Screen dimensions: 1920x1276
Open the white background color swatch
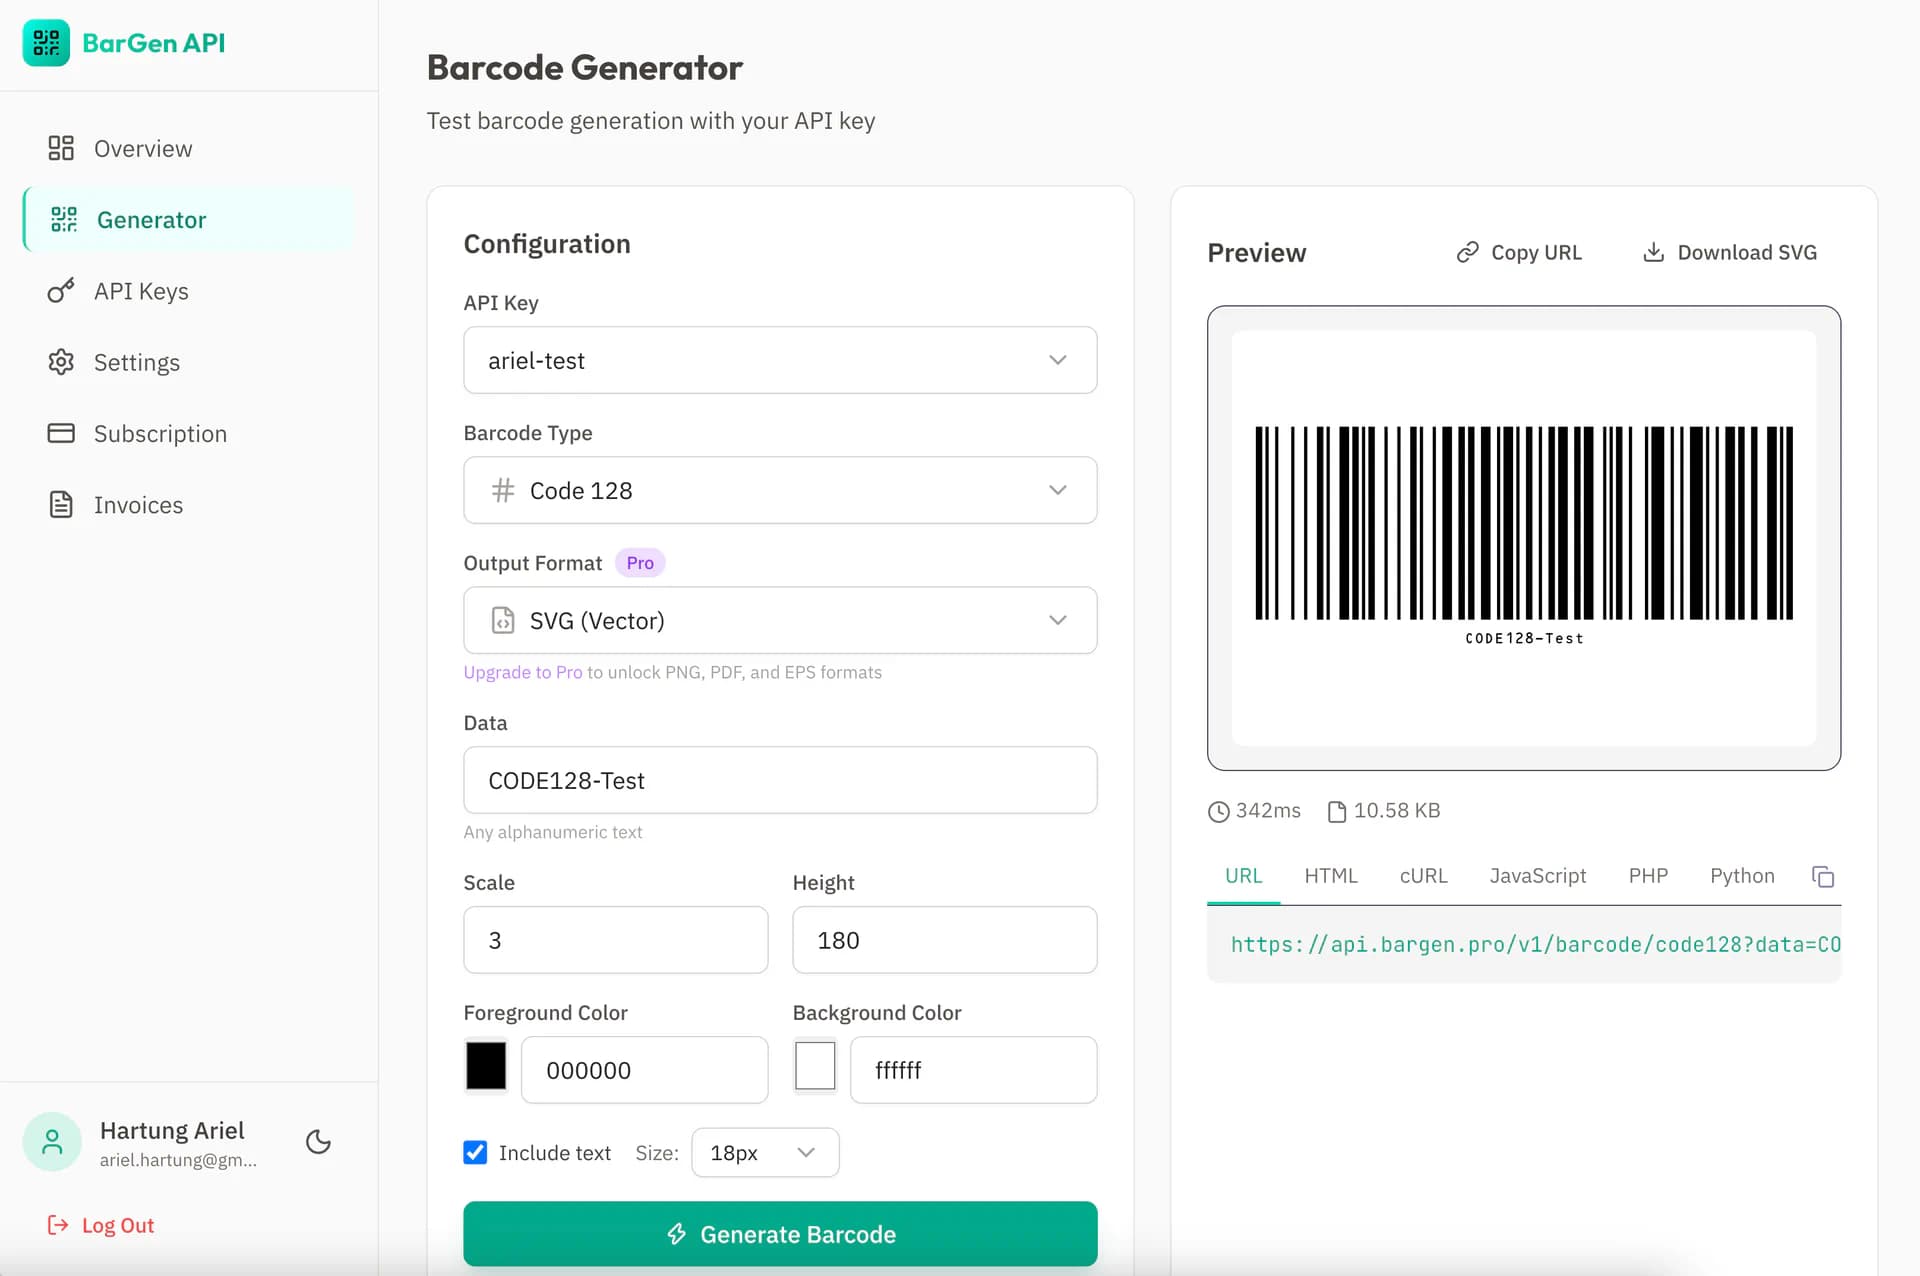pos(815,1066)
